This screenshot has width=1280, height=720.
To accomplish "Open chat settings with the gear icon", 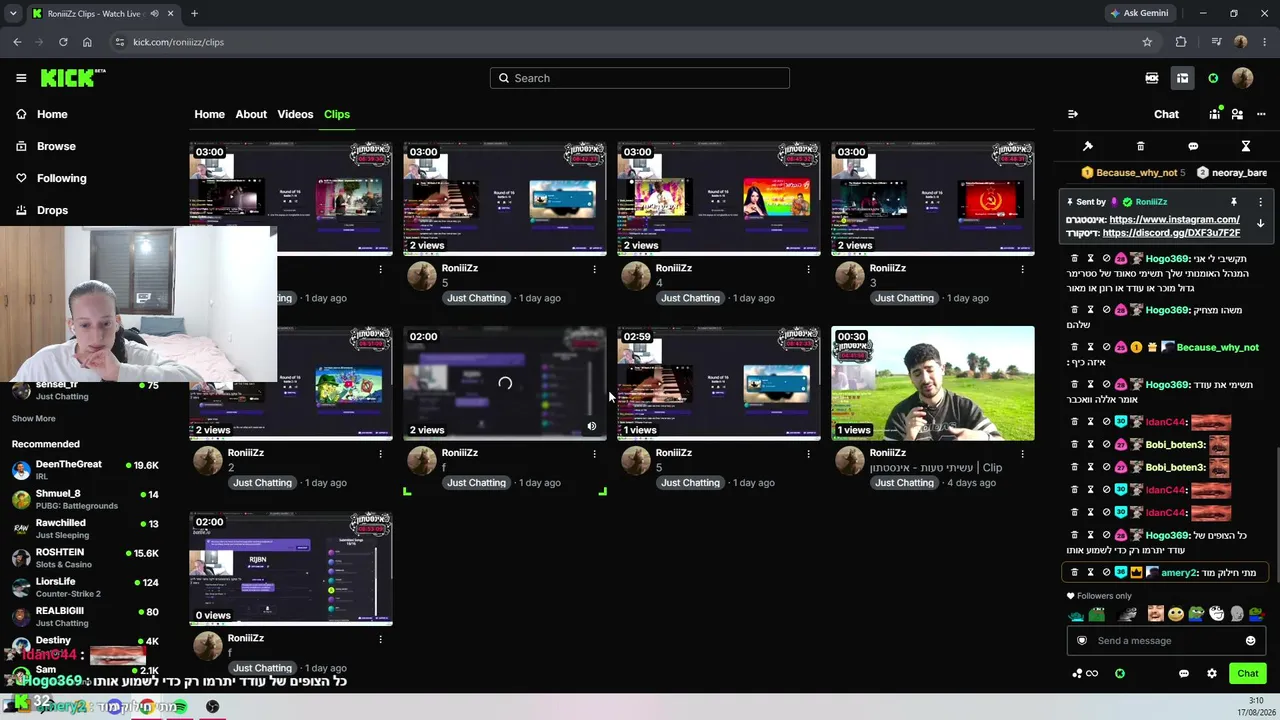I will click(1212, 674).
